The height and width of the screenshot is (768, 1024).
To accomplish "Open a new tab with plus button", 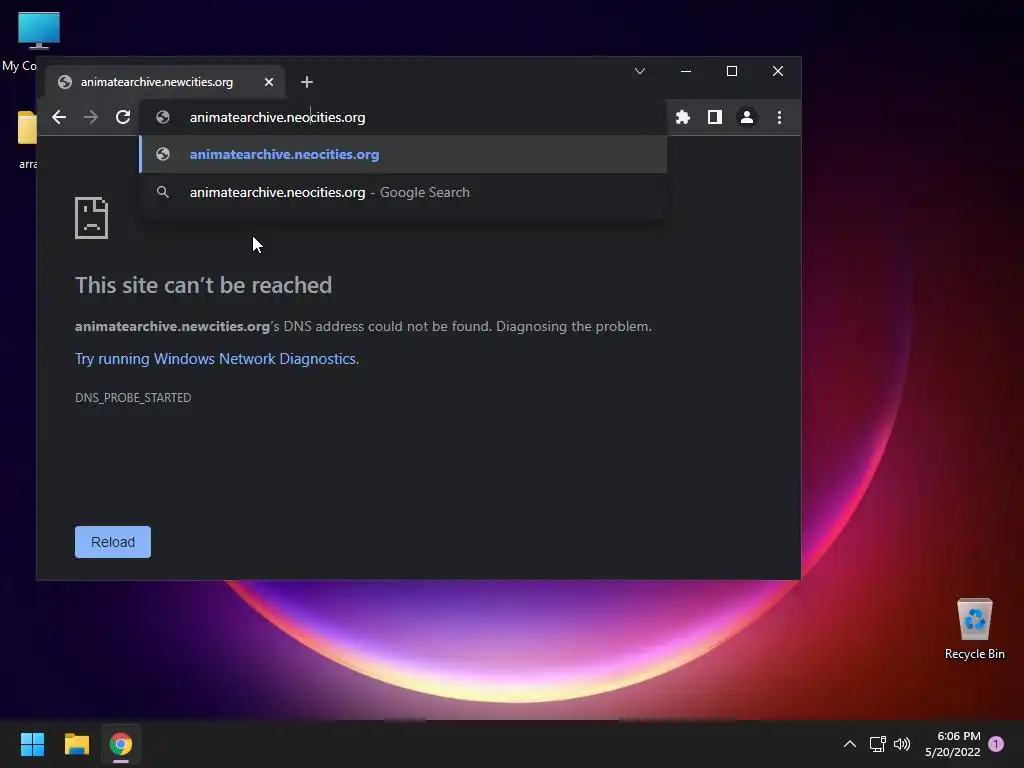I will coord(307,82).
